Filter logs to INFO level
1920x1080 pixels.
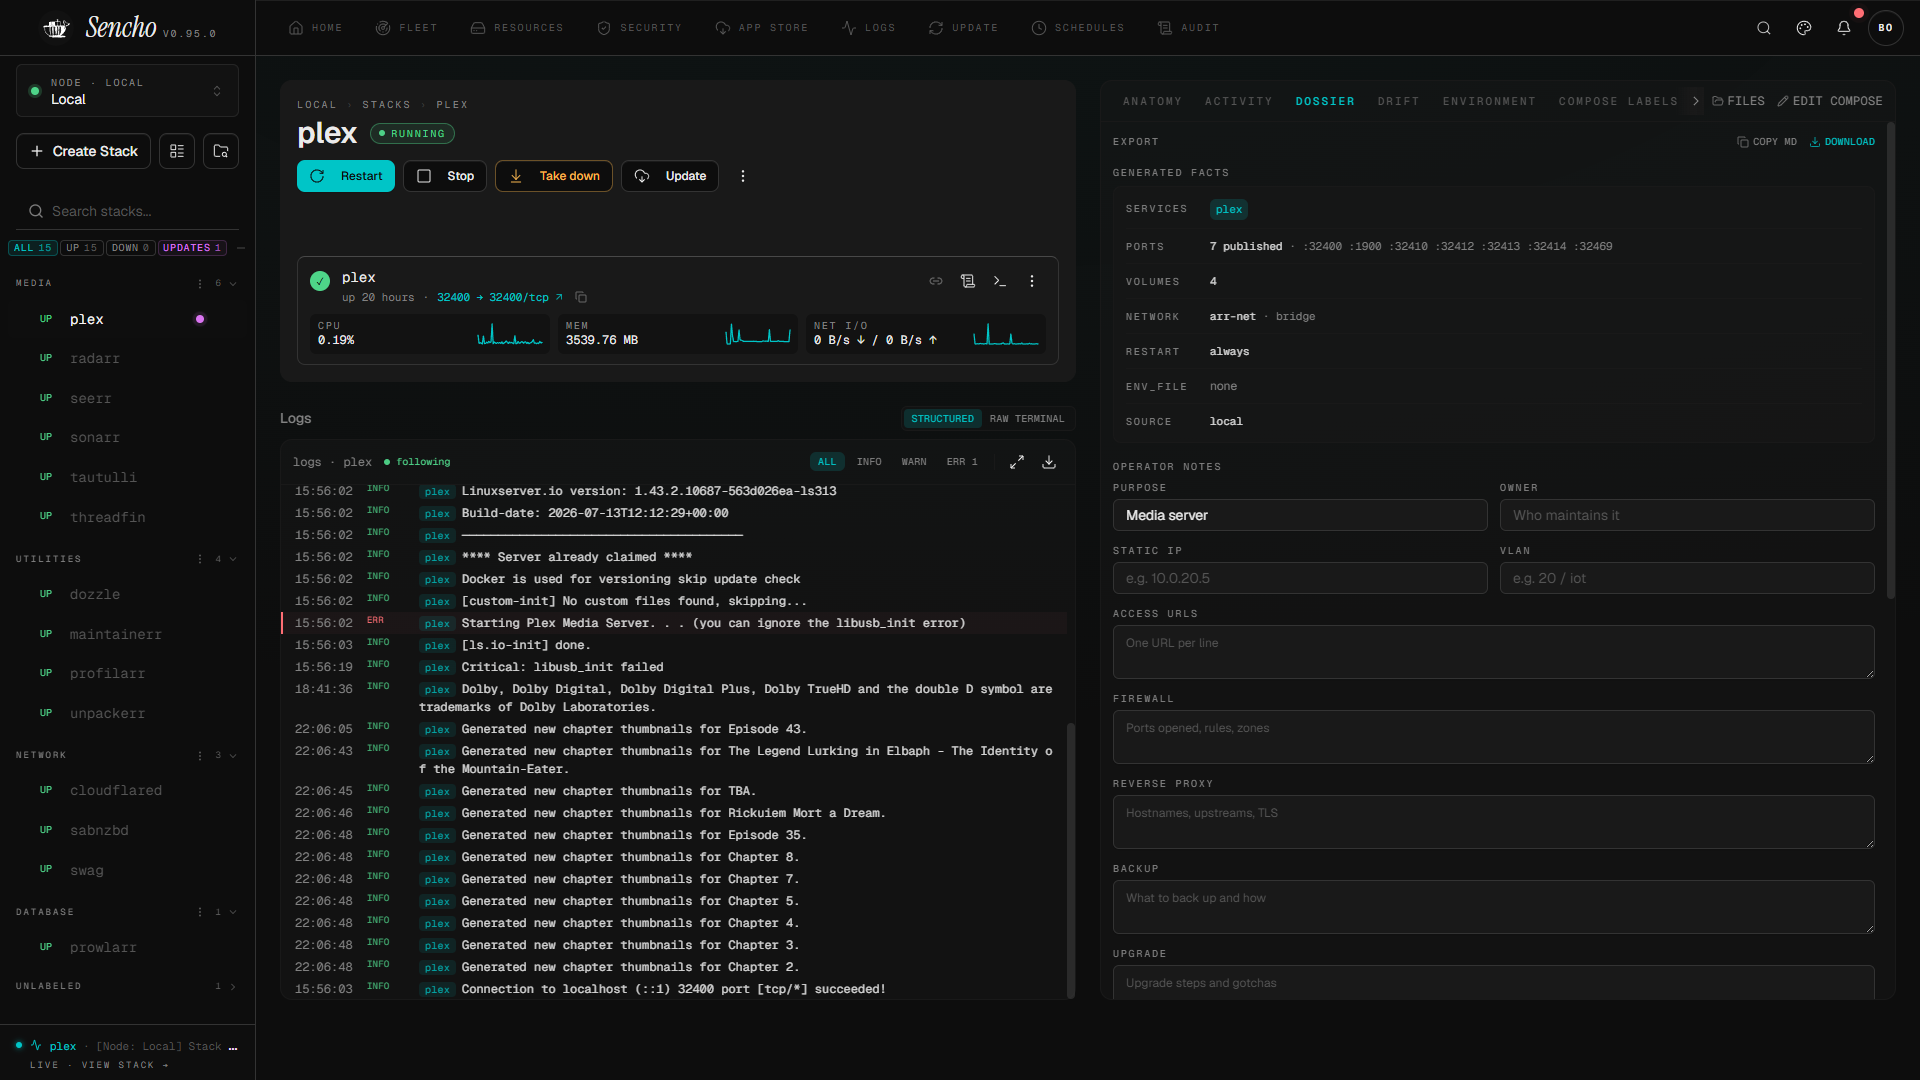coord(869,462)
